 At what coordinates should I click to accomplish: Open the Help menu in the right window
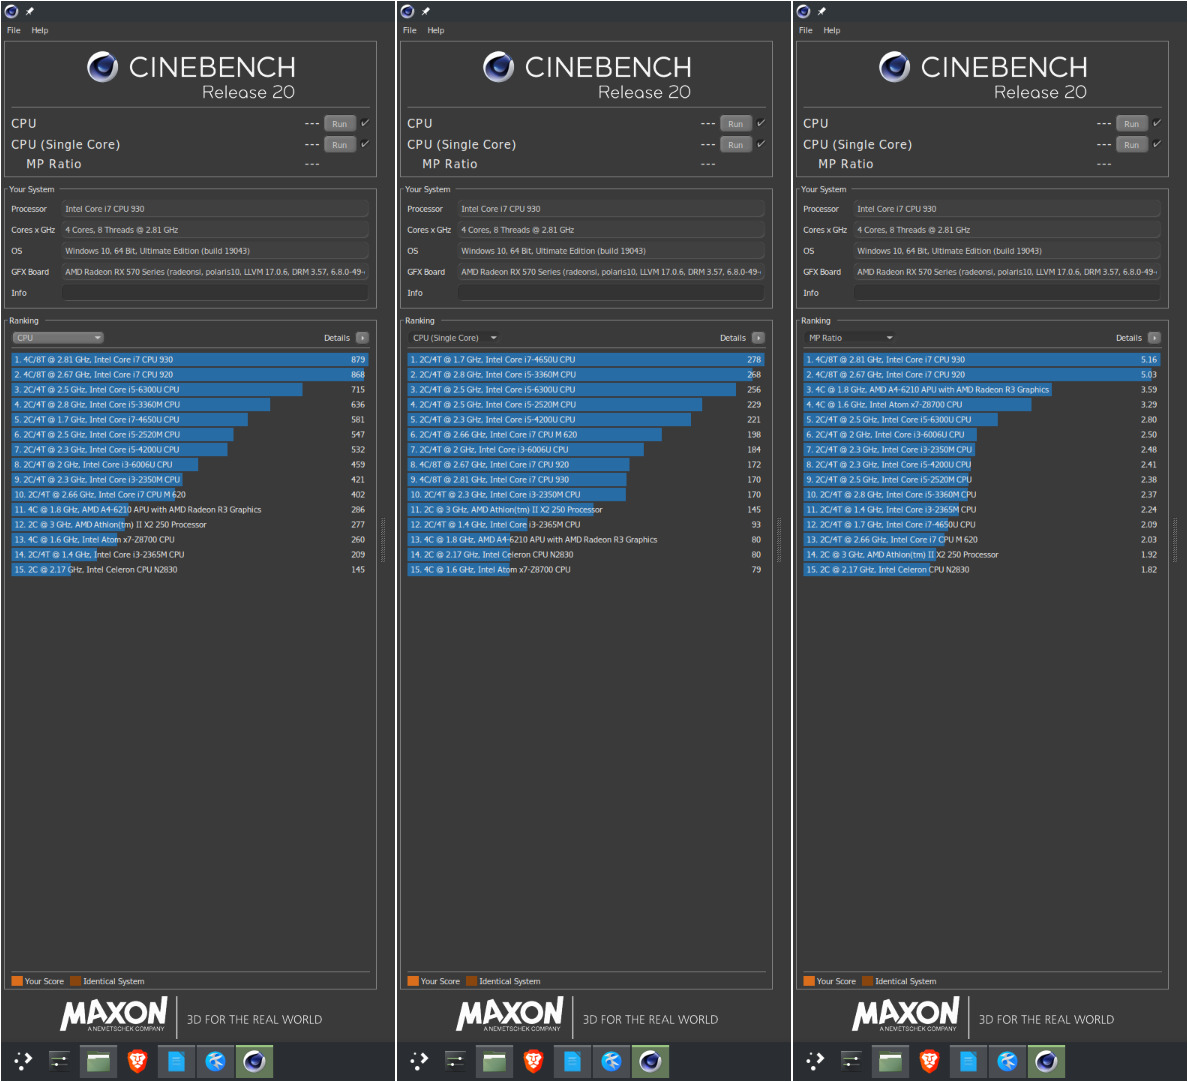tap(831, 30)
